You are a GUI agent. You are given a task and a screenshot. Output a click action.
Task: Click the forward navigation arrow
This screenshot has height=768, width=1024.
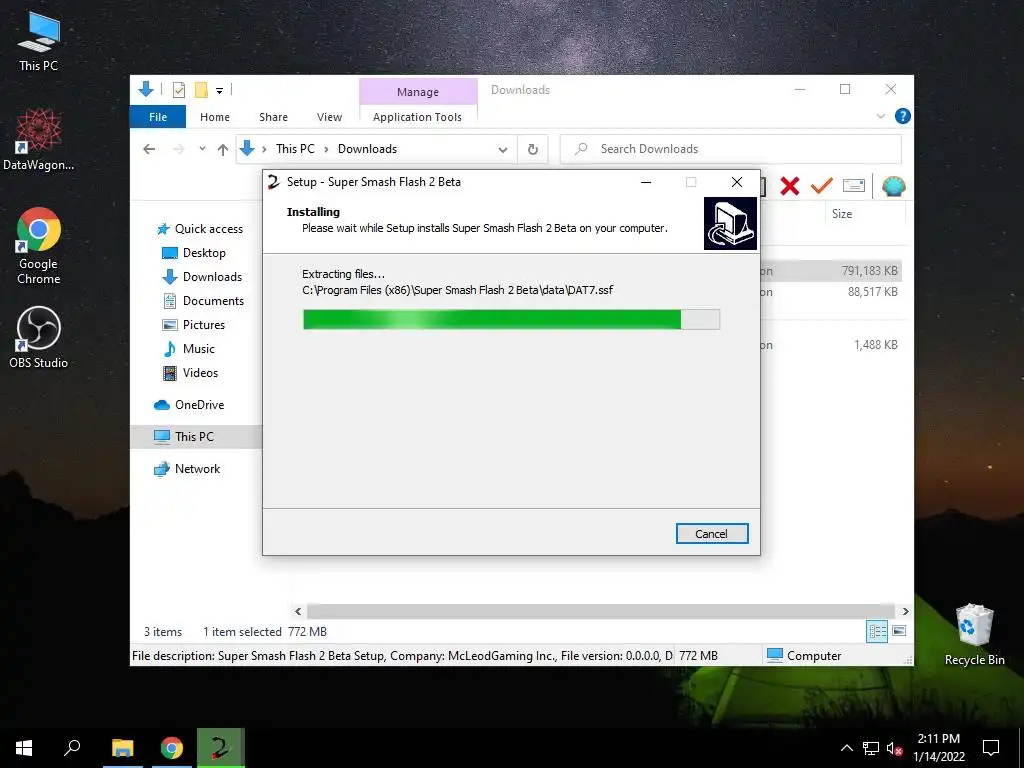178,149
